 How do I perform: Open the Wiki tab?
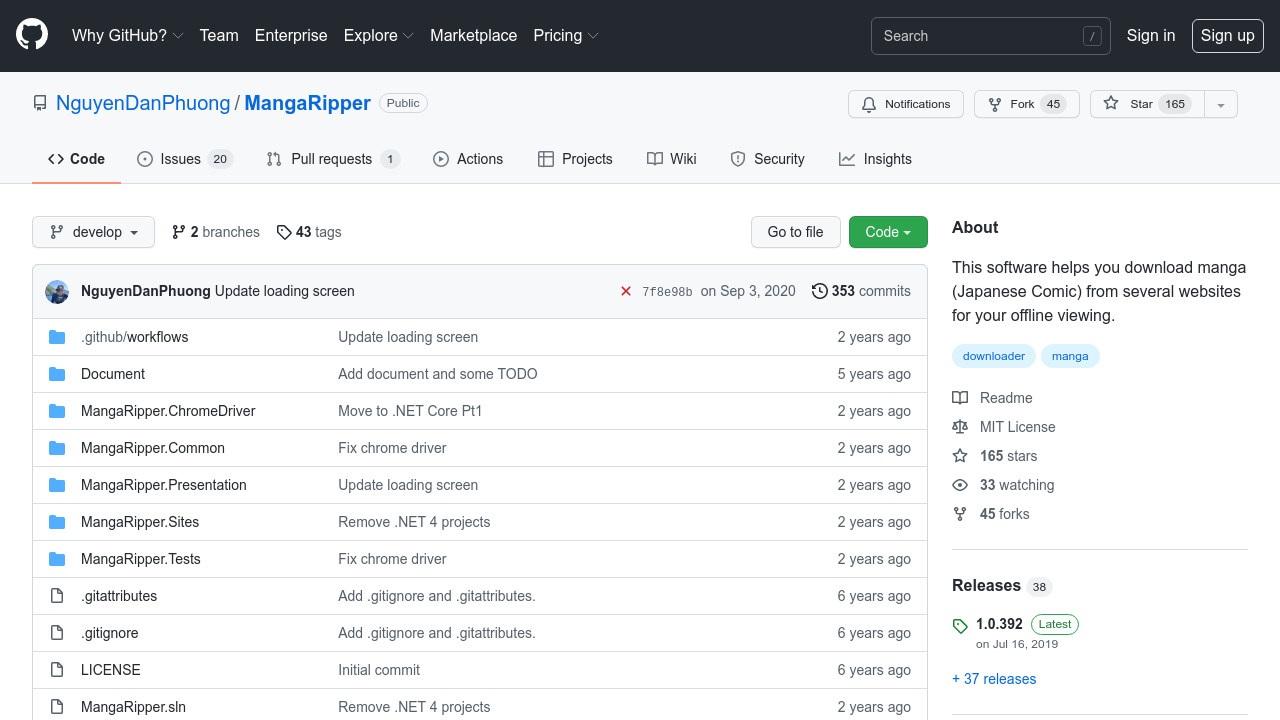click(672, 159)
